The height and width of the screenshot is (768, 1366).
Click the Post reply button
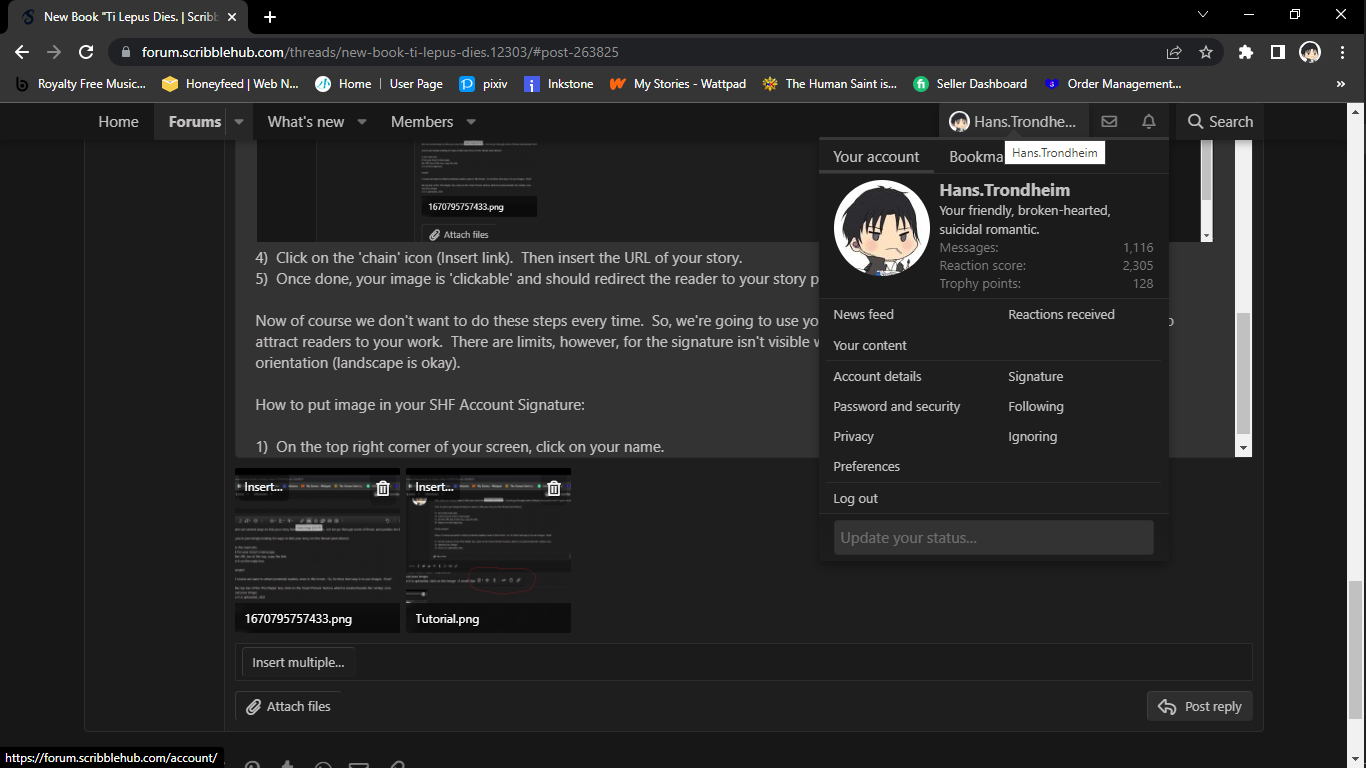(x=1199, y=707)
